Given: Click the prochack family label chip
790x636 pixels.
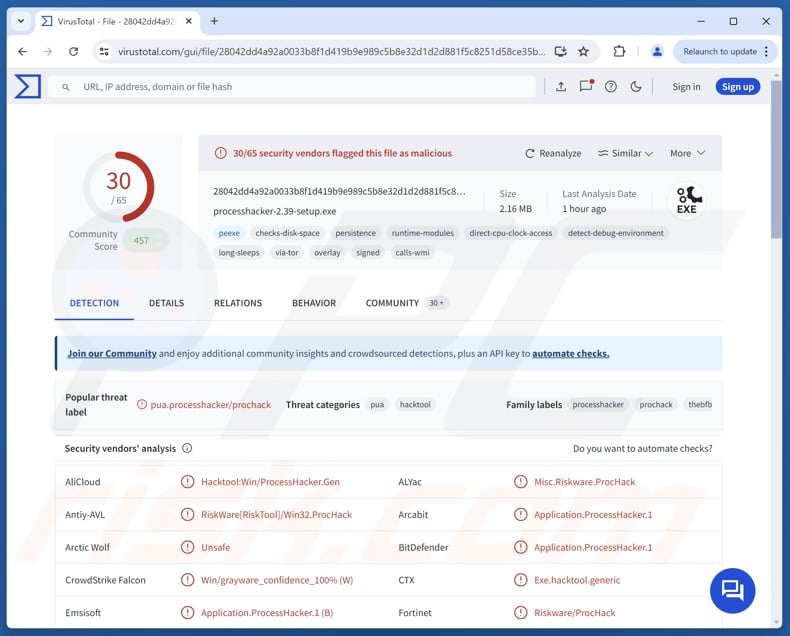Looking at the screenshot, I should 656,404.
